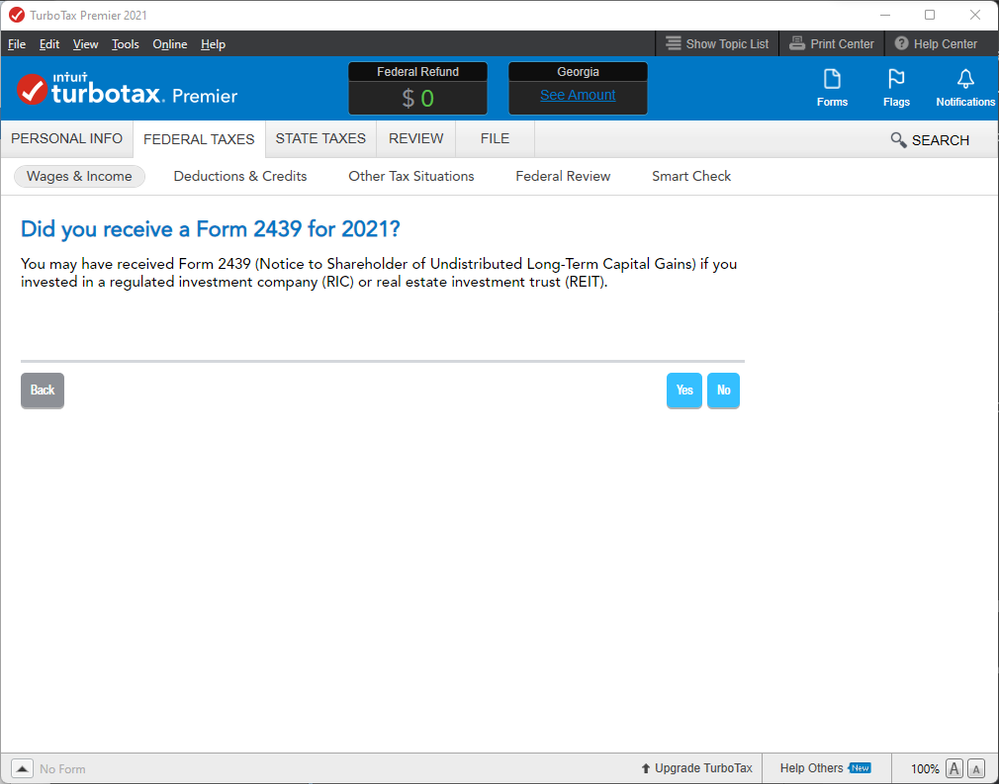Click the Yes button

click(684, 390)
